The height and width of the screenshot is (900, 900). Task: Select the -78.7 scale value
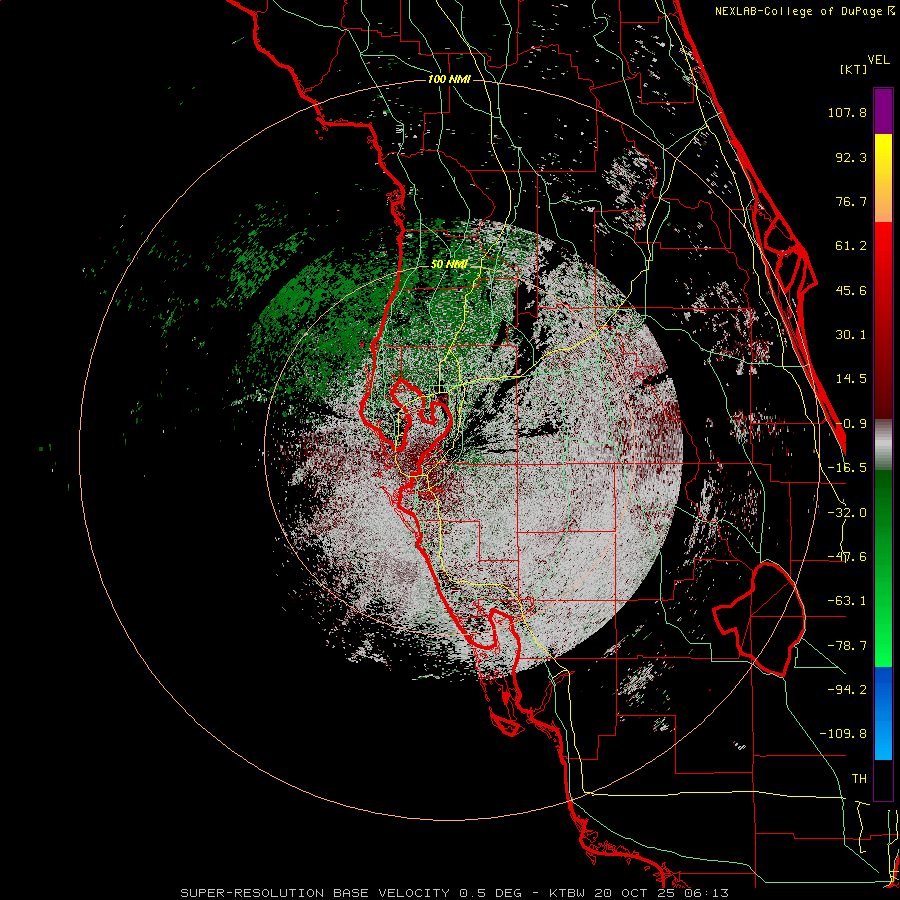(847, 646)
